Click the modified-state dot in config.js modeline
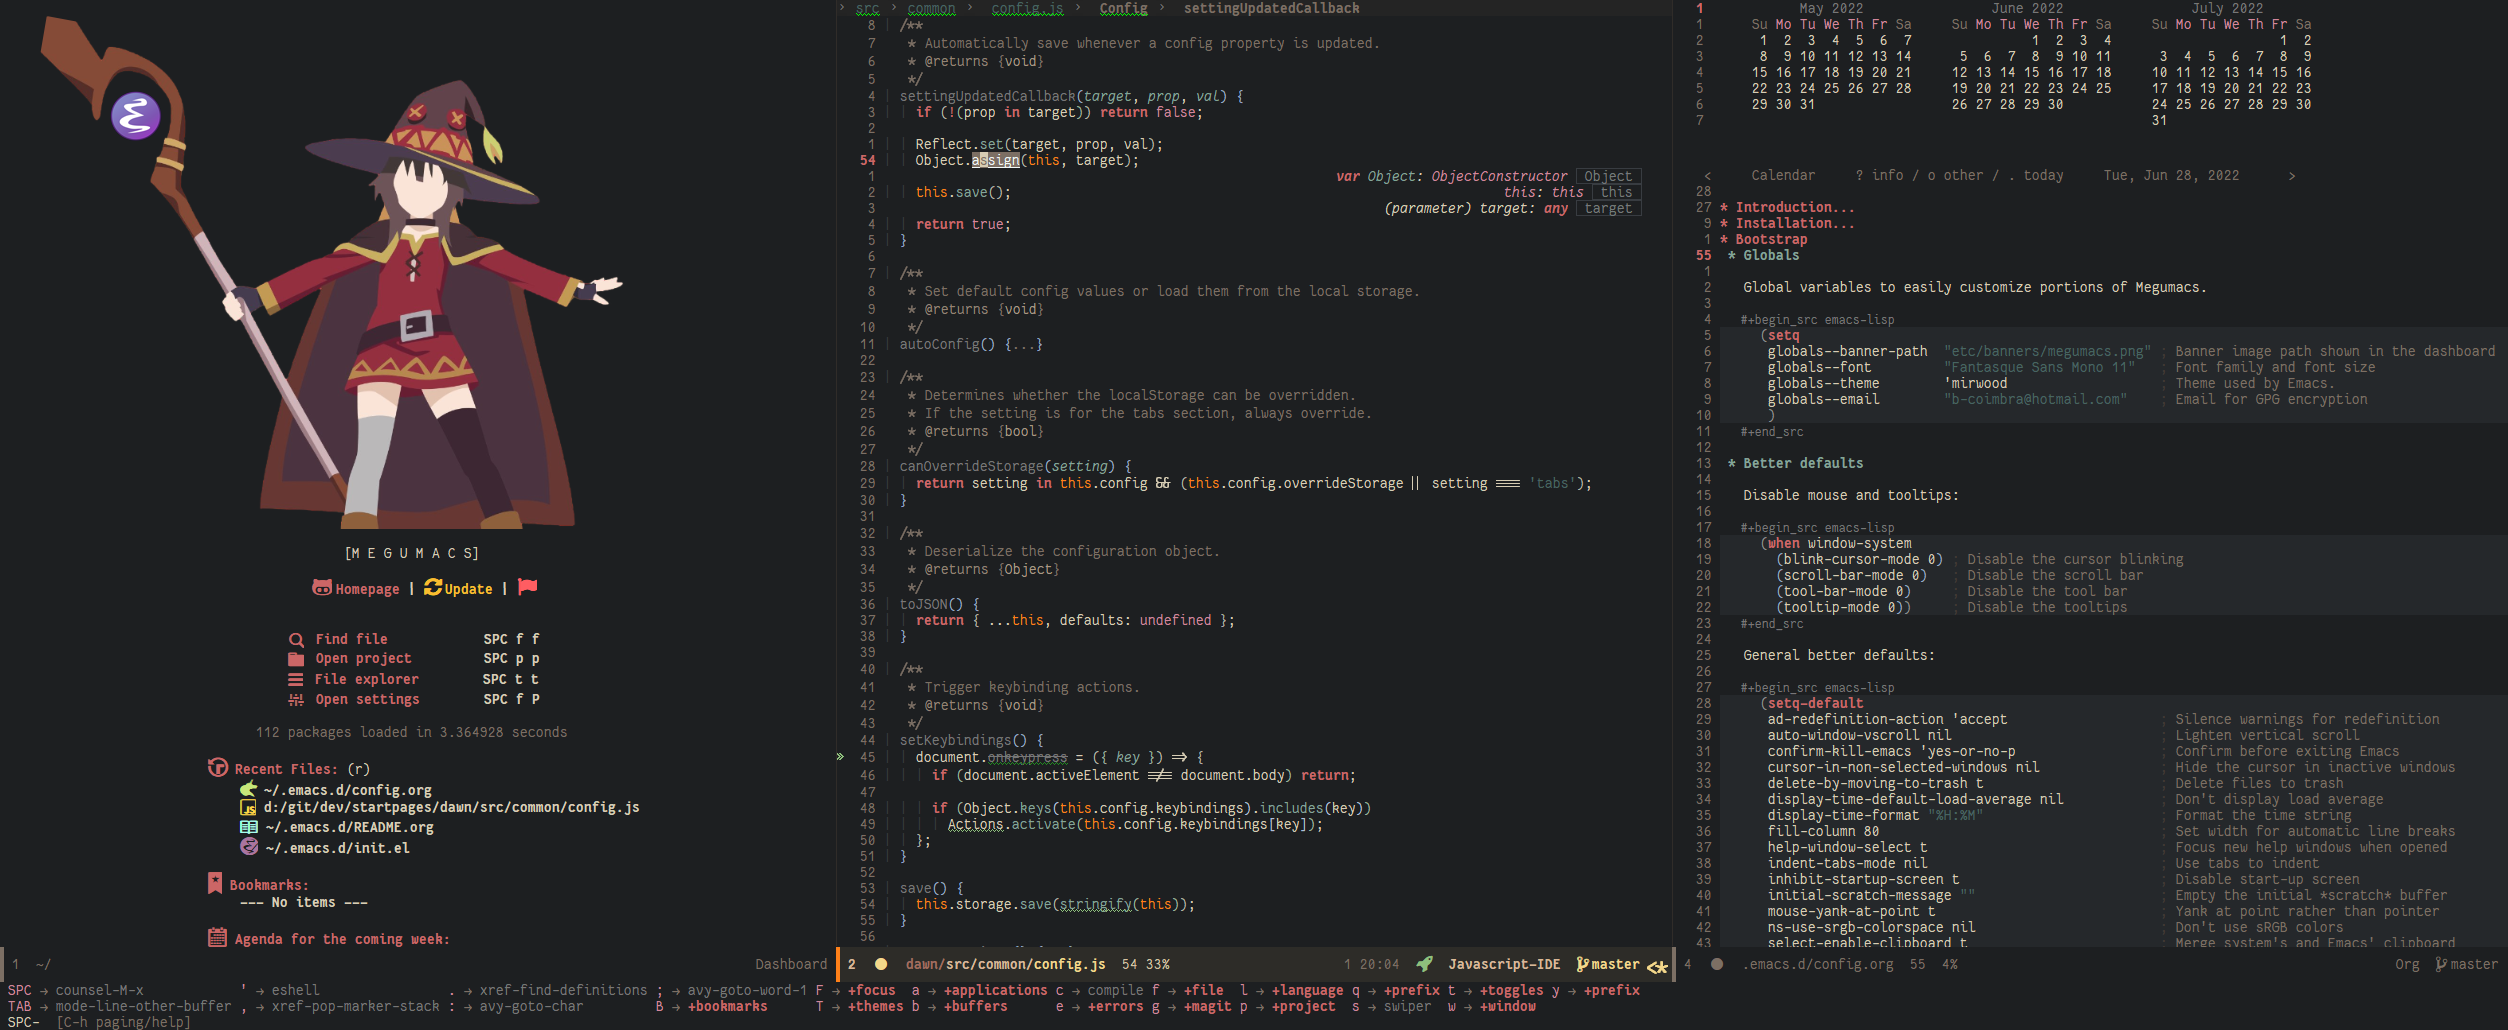The height and width of the screenshot is (1030, 2508). [881, 965]
